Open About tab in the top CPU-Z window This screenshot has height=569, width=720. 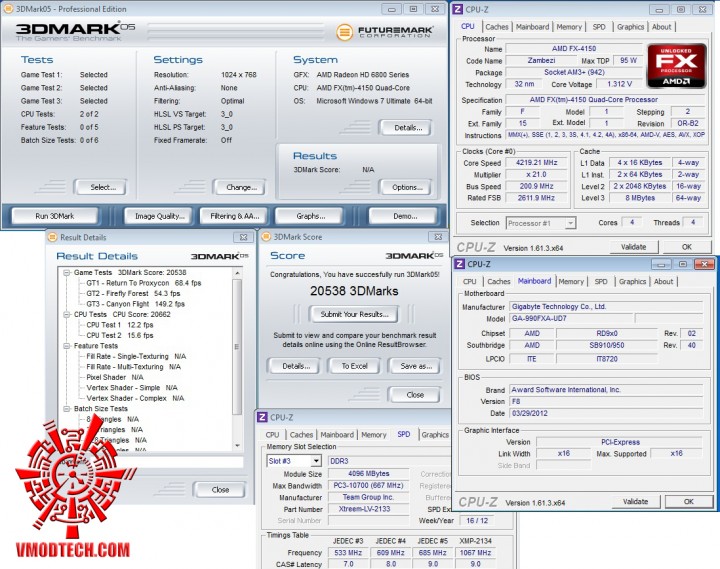pos(662,27)
